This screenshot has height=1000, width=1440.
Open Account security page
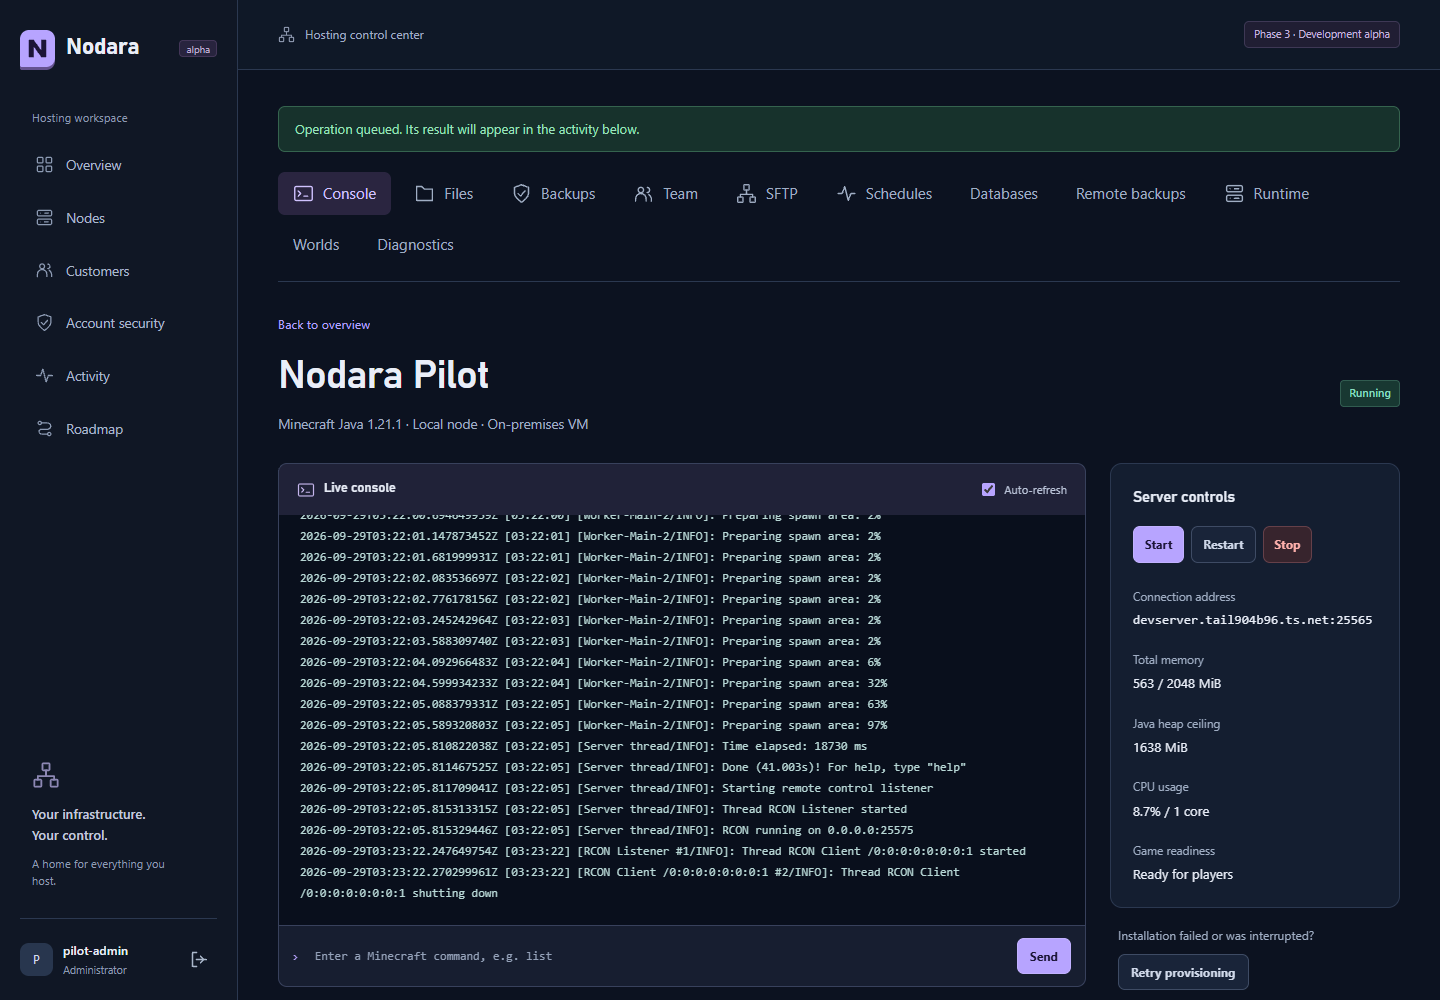pos(118,323)
